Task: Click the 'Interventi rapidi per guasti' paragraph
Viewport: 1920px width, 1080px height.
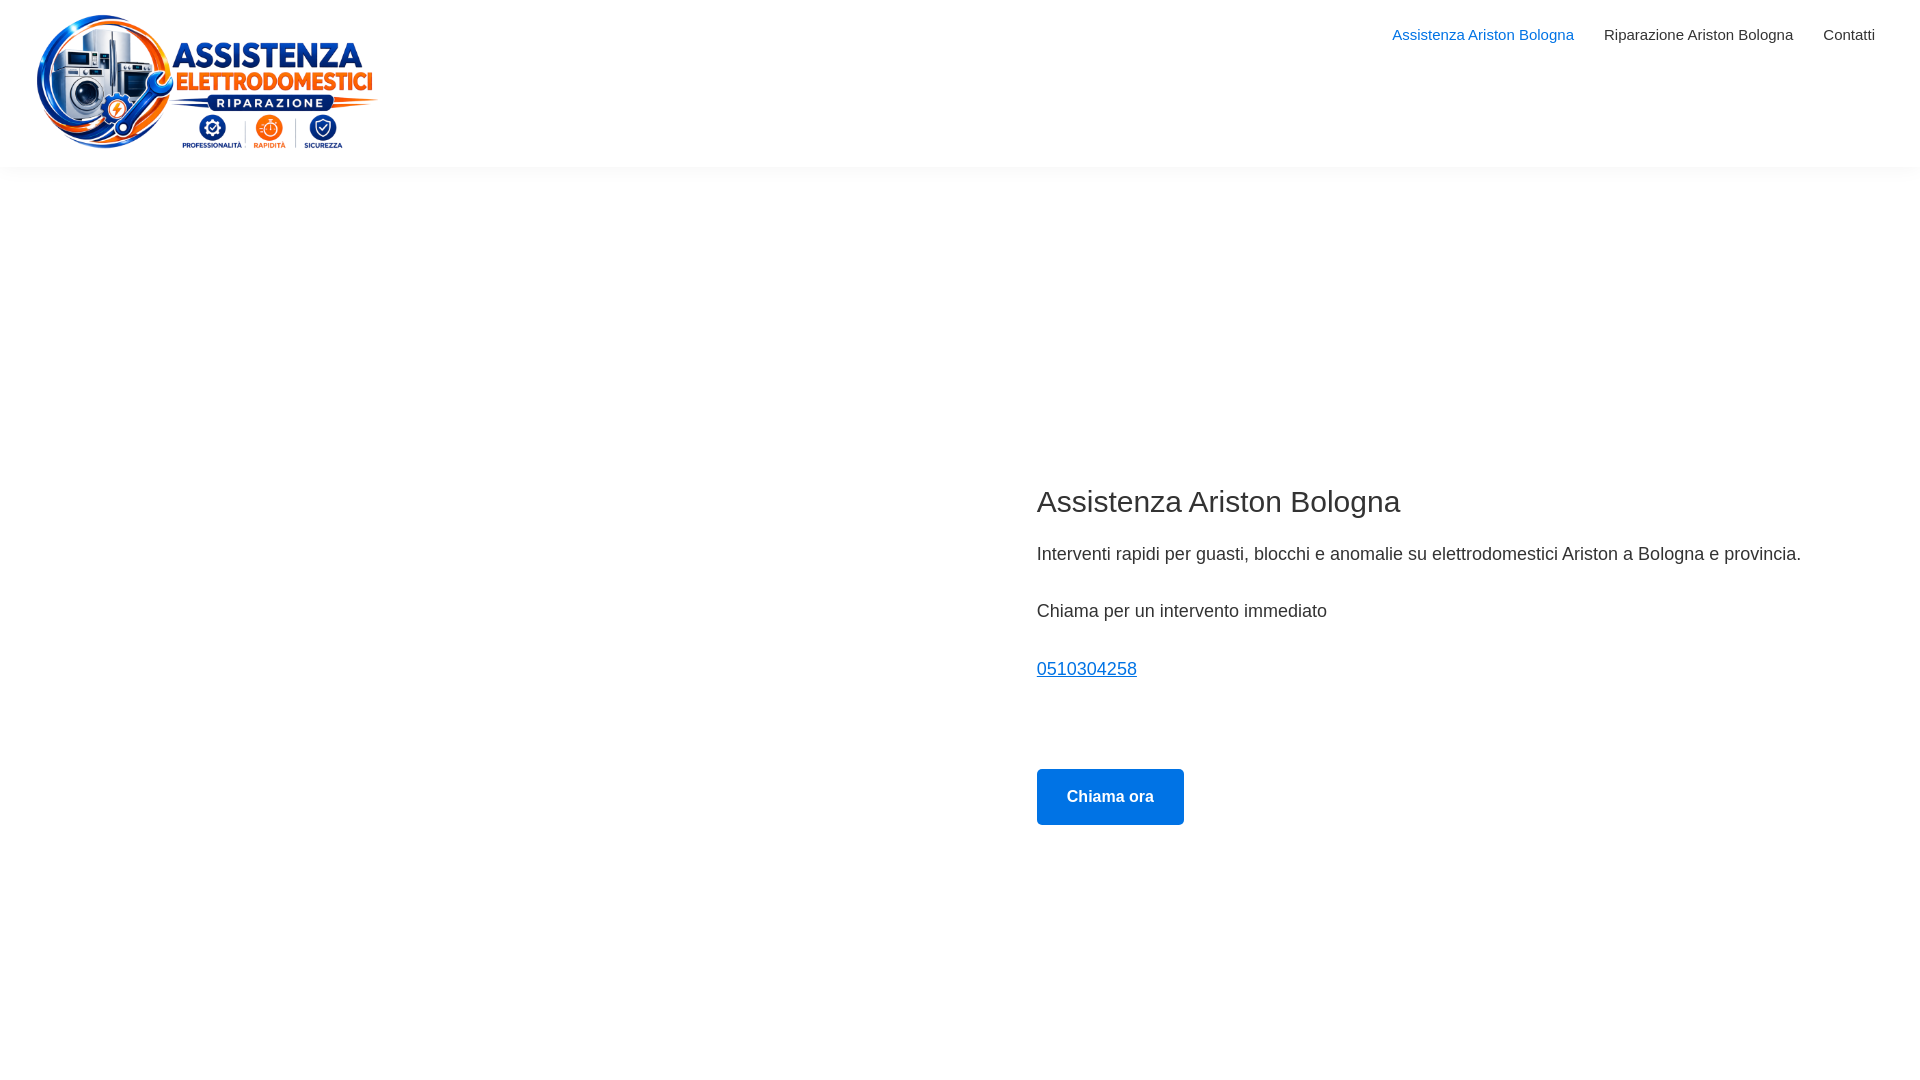Action: coord(1418,554)
